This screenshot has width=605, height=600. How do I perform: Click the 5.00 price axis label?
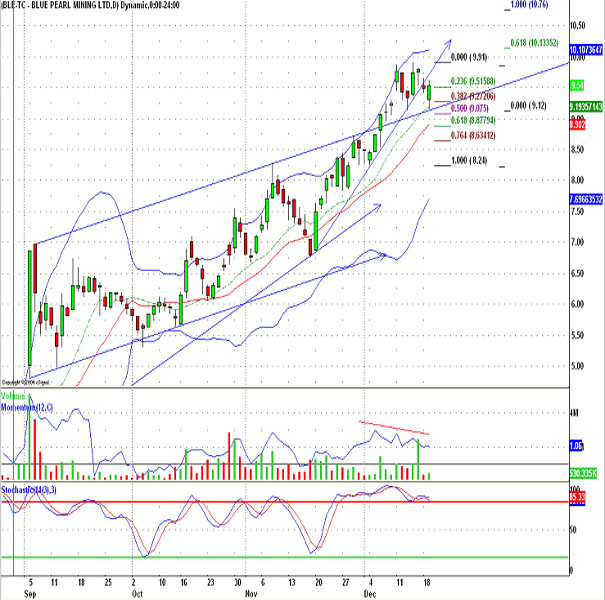coord(578,366)
